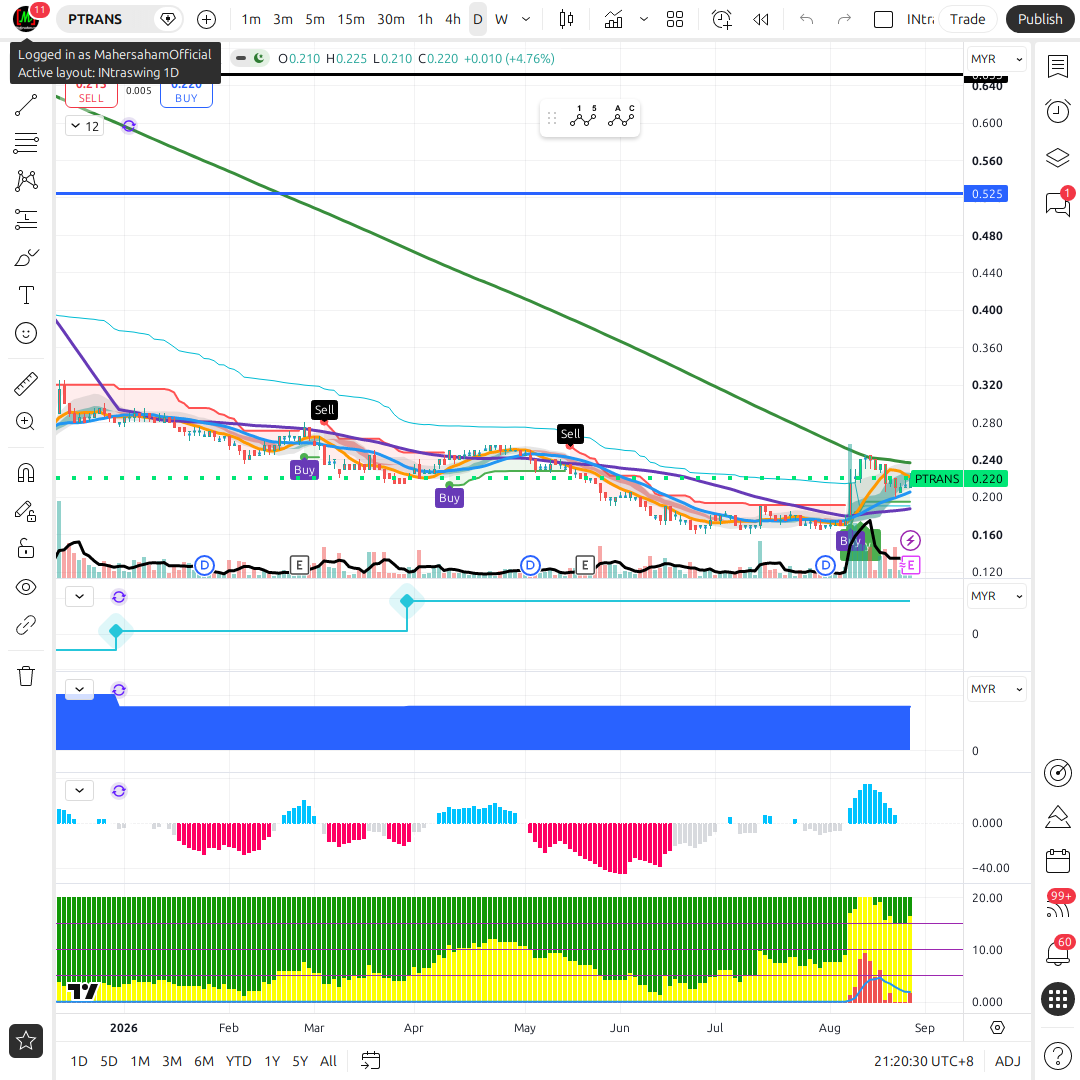Open the indicators menu

click(x=613, y=19)
